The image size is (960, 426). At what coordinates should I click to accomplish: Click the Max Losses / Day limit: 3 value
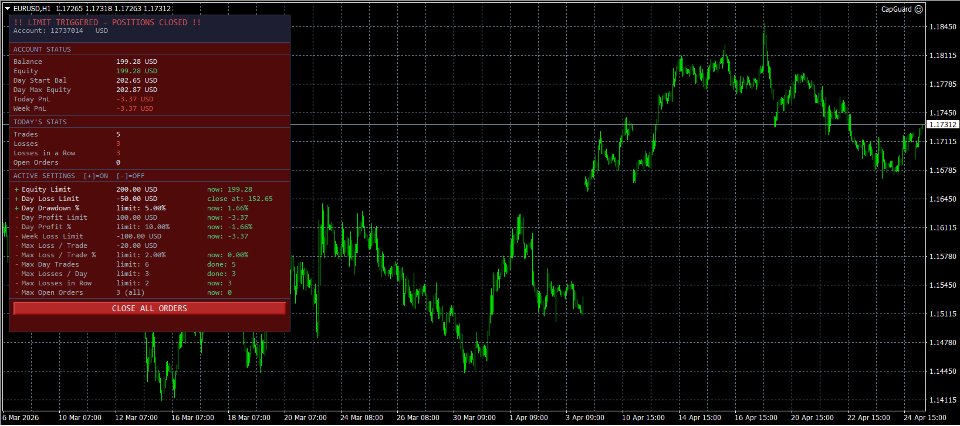point(132,274)
